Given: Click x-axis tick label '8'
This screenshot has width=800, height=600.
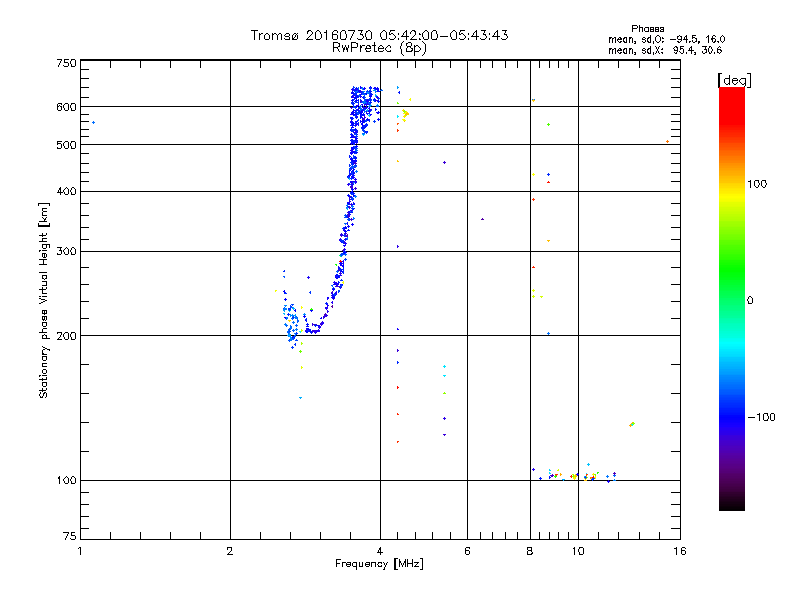Looking at the screenshot, I should click(530, 551).
